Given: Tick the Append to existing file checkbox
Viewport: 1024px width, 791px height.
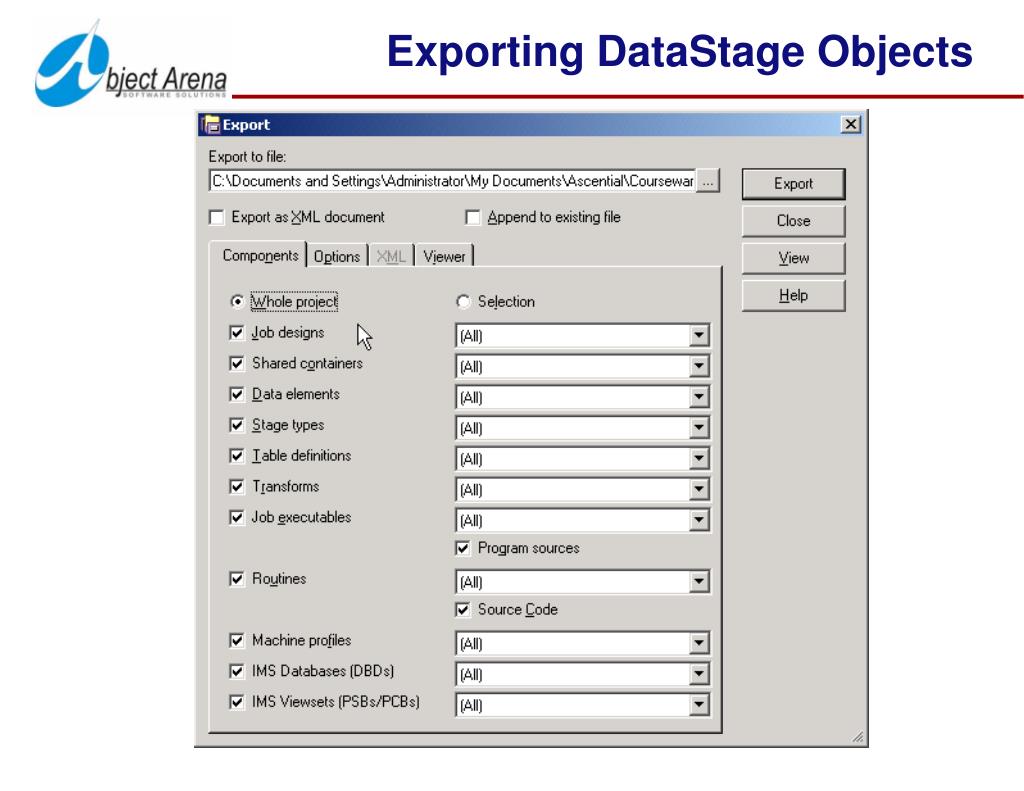Looking at the screenshot, I should (x=472, y=218).
